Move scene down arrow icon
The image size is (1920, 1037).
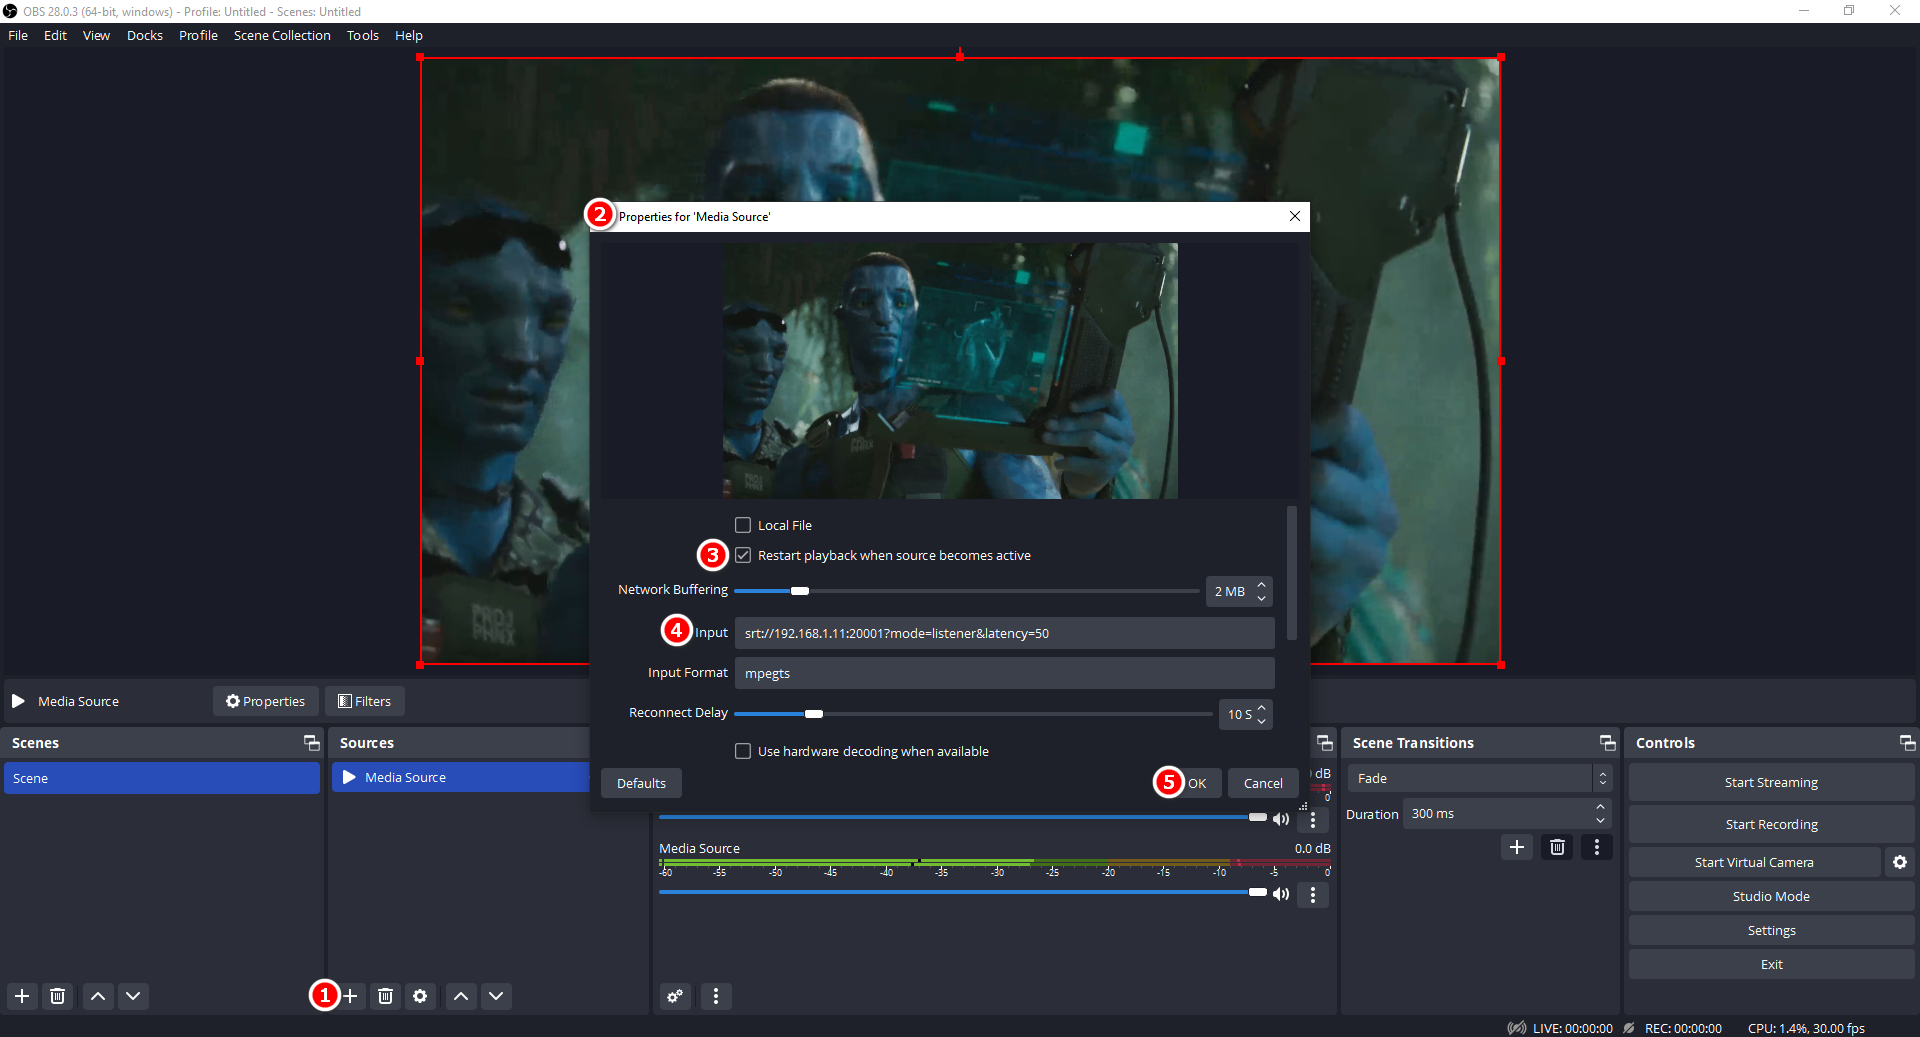tap(133, 996)
